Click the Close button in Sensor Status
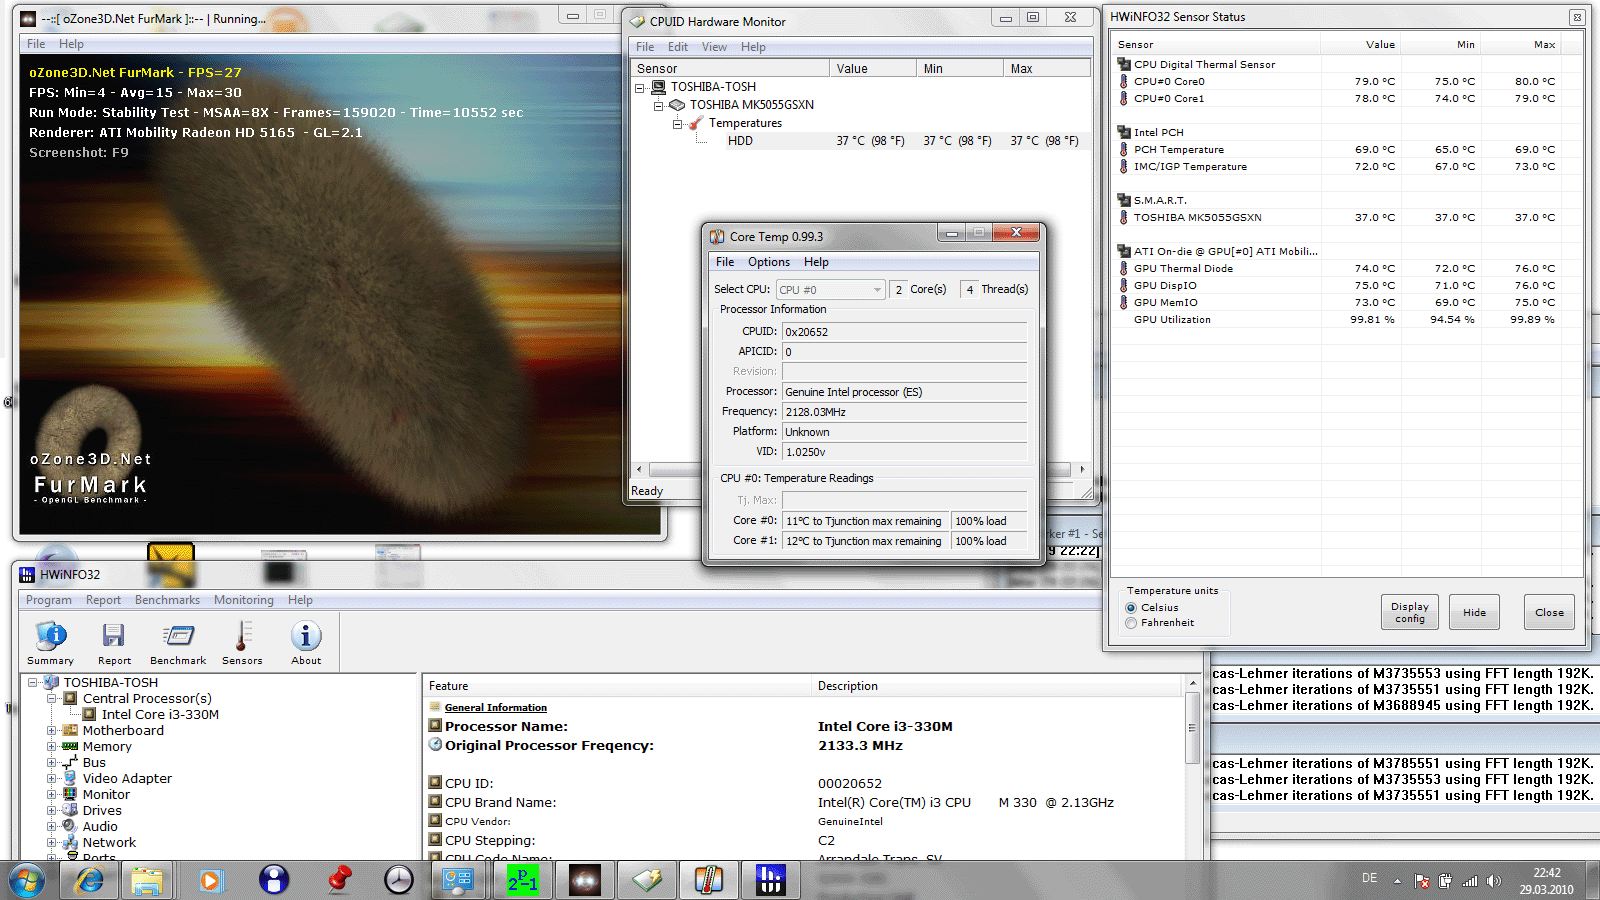This screenshot has height=900, width=1600. [1549, 612]
